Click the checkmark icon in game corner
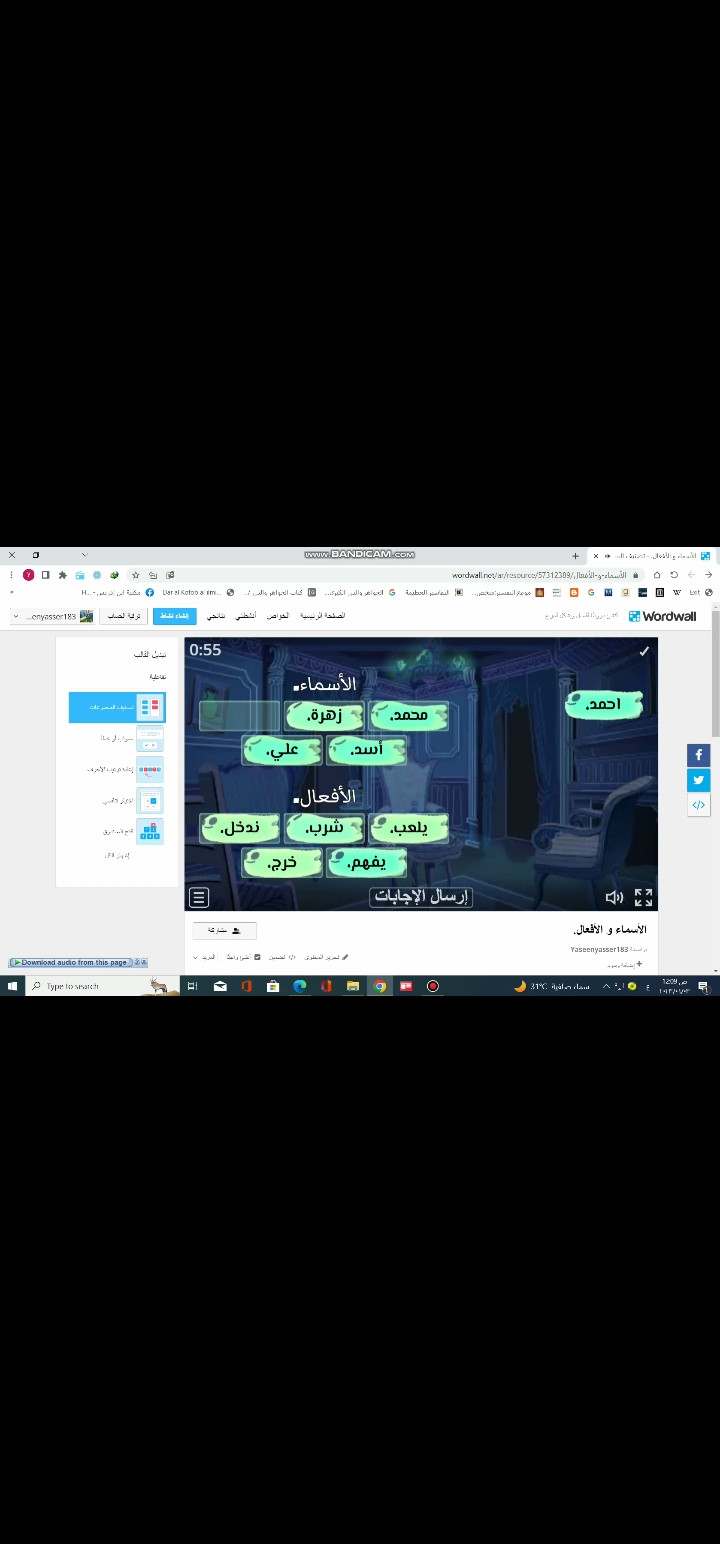Viewport: 720px width, 1544px height. click(x=644, y=651)
